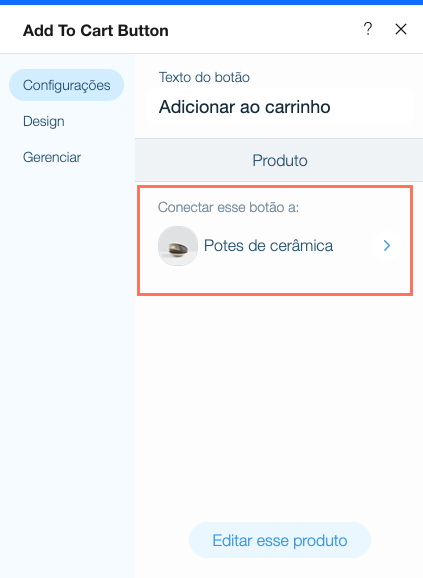
Task: Click the Produto section header
Action: (279, 160)
